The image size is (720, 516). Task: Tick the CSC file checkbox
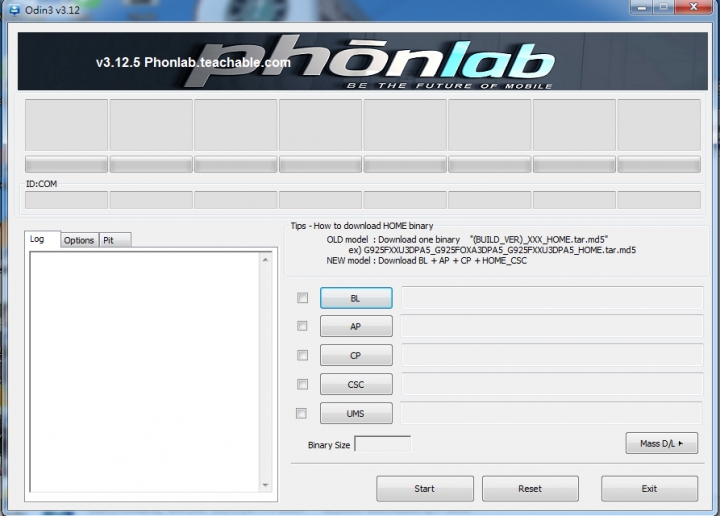coord(302,384)
